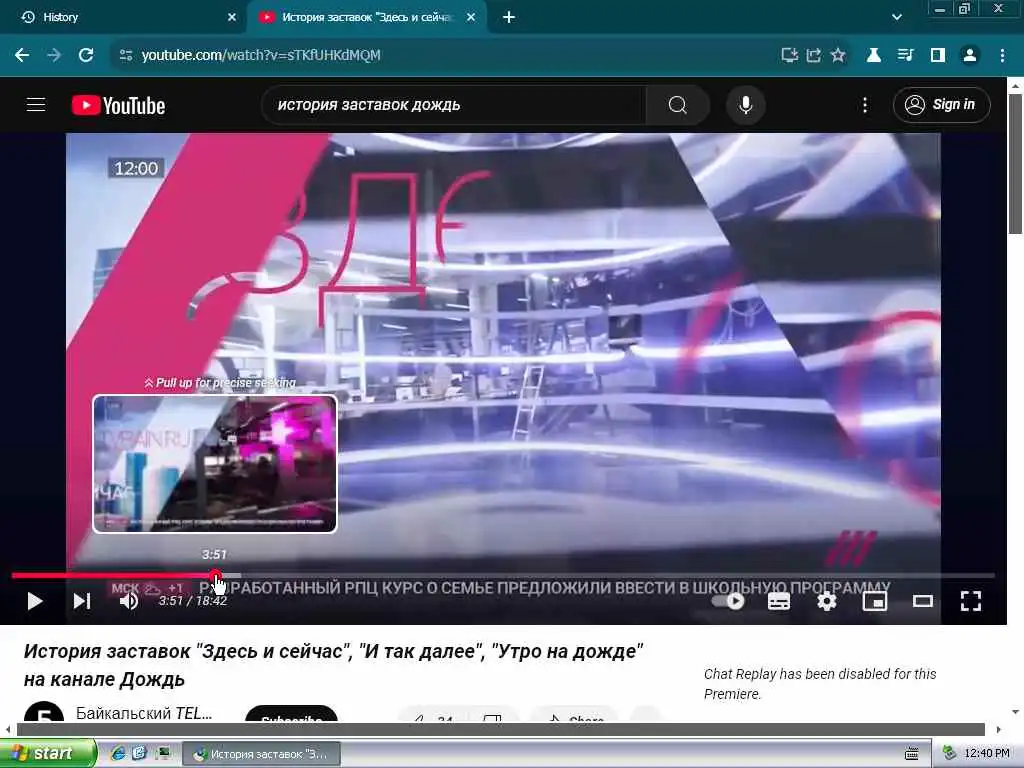Screen dimensions: 1024x768
Task: Open media controls icon in toolbar
Action: coord(905,55)
